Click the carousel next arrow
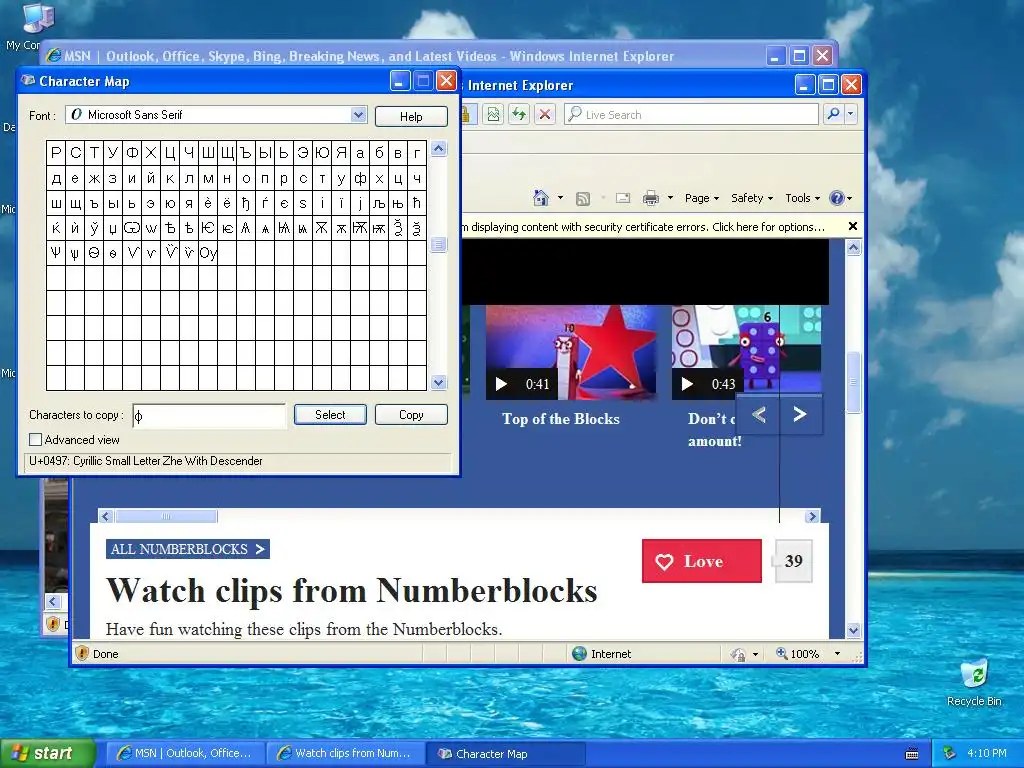1024x768 pixels. point(800,415)
